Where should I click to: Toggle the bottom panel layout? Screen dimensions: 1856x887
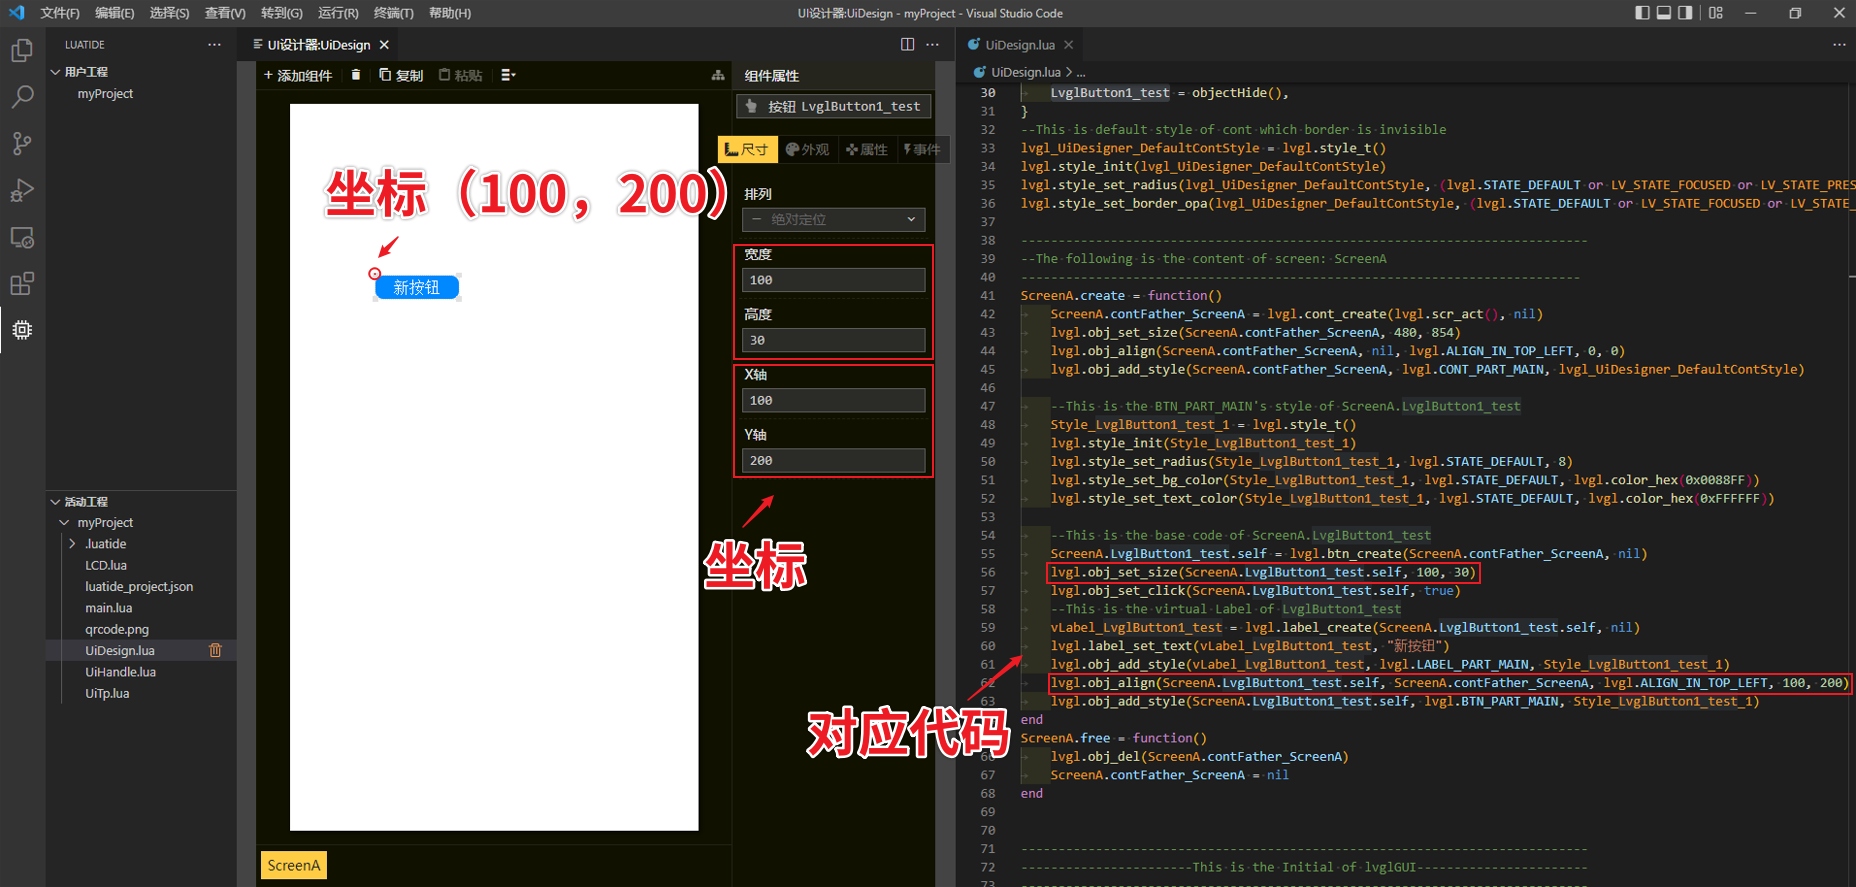pos(1664,13)
